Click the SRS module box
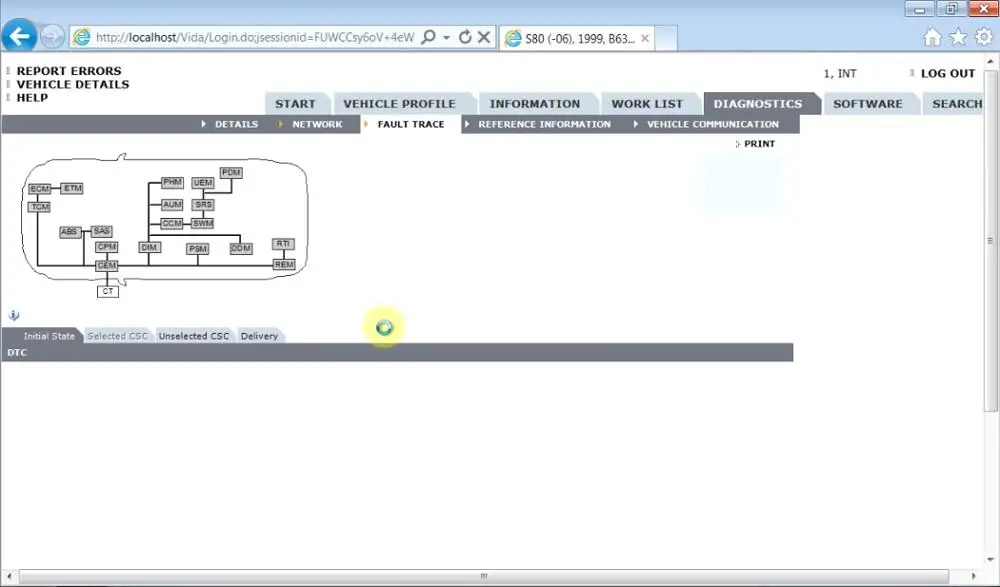 [x=203, y=205]
